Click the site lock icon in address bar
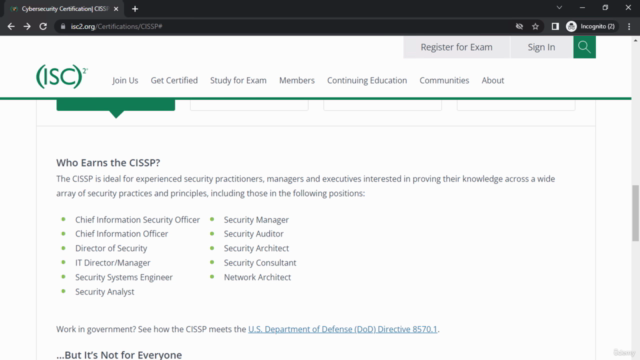Screen dimensions: 640x360 coord(63,27)
